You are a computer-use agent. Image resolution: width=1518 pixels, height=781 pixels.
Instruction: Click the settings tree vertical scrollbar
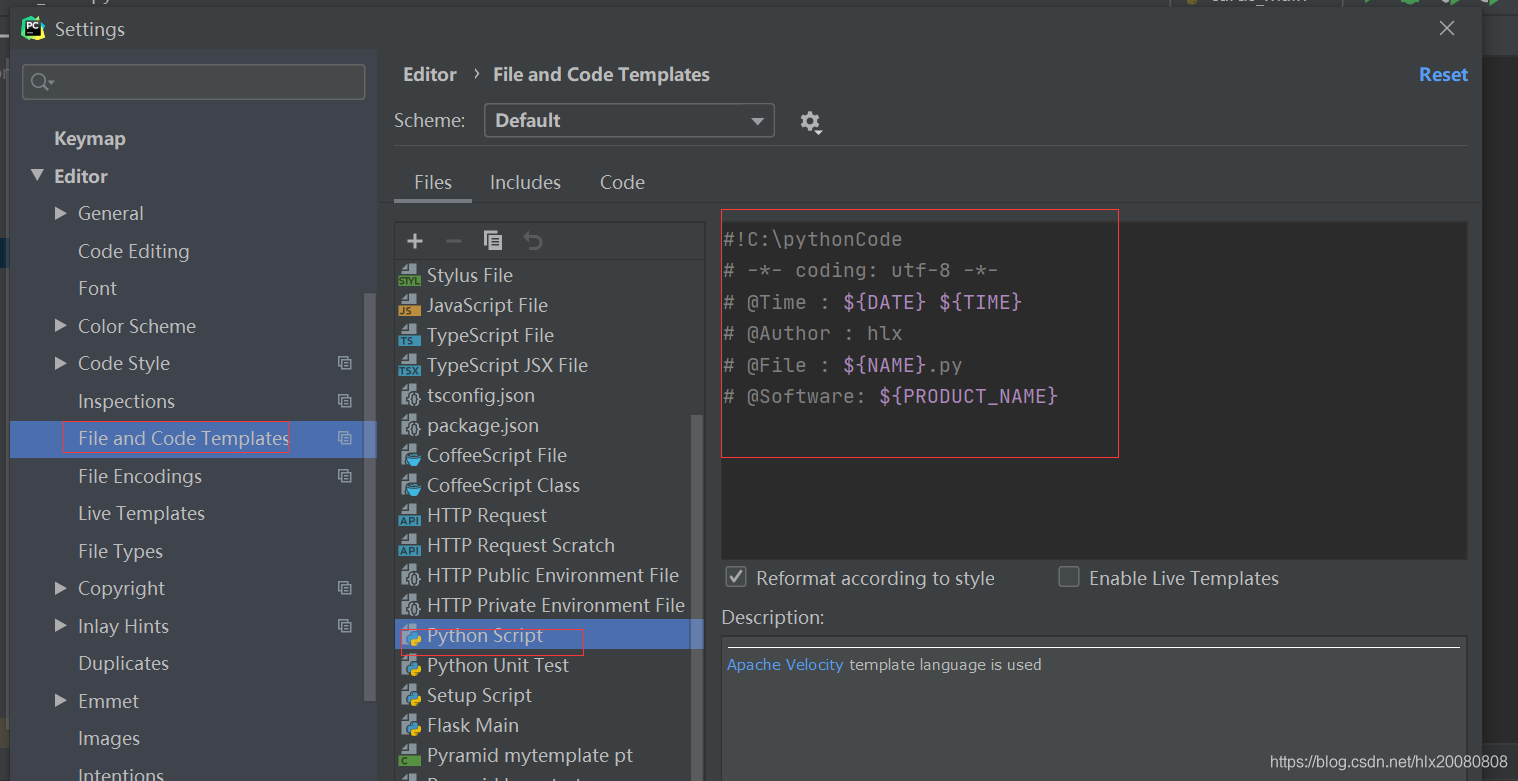coord(370,495)
